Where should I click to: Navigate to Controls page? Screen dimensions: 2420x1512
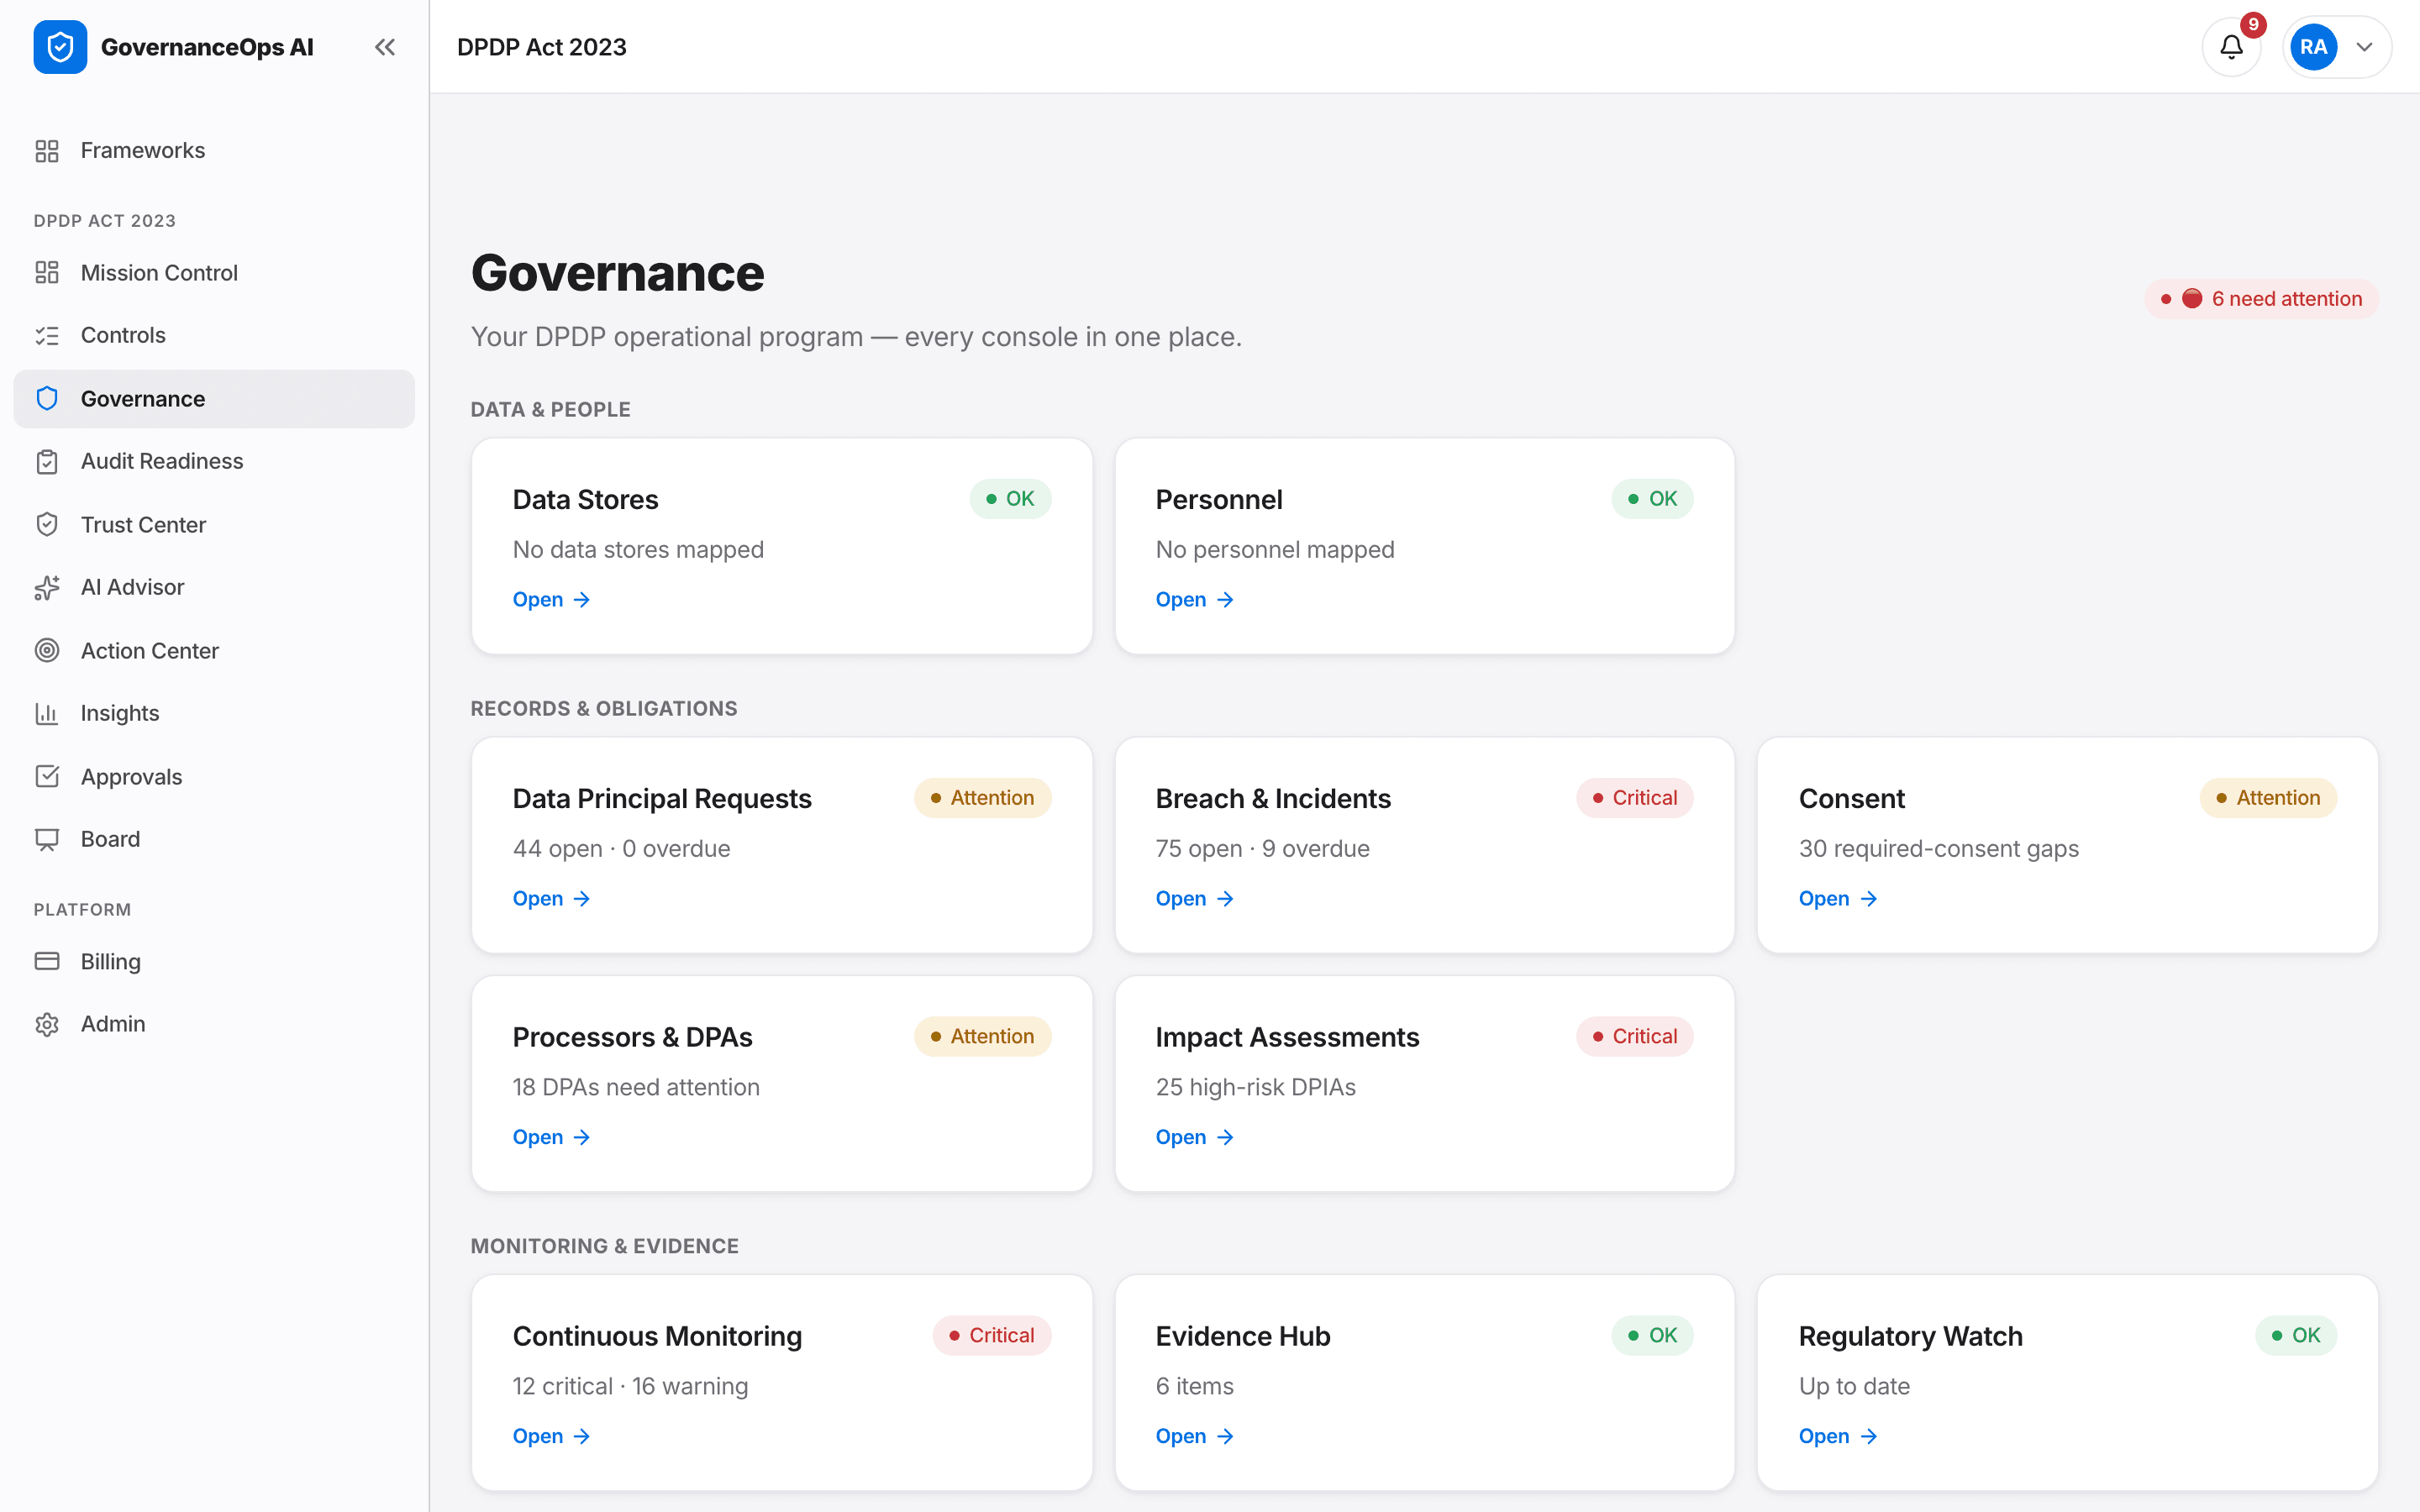214,335
